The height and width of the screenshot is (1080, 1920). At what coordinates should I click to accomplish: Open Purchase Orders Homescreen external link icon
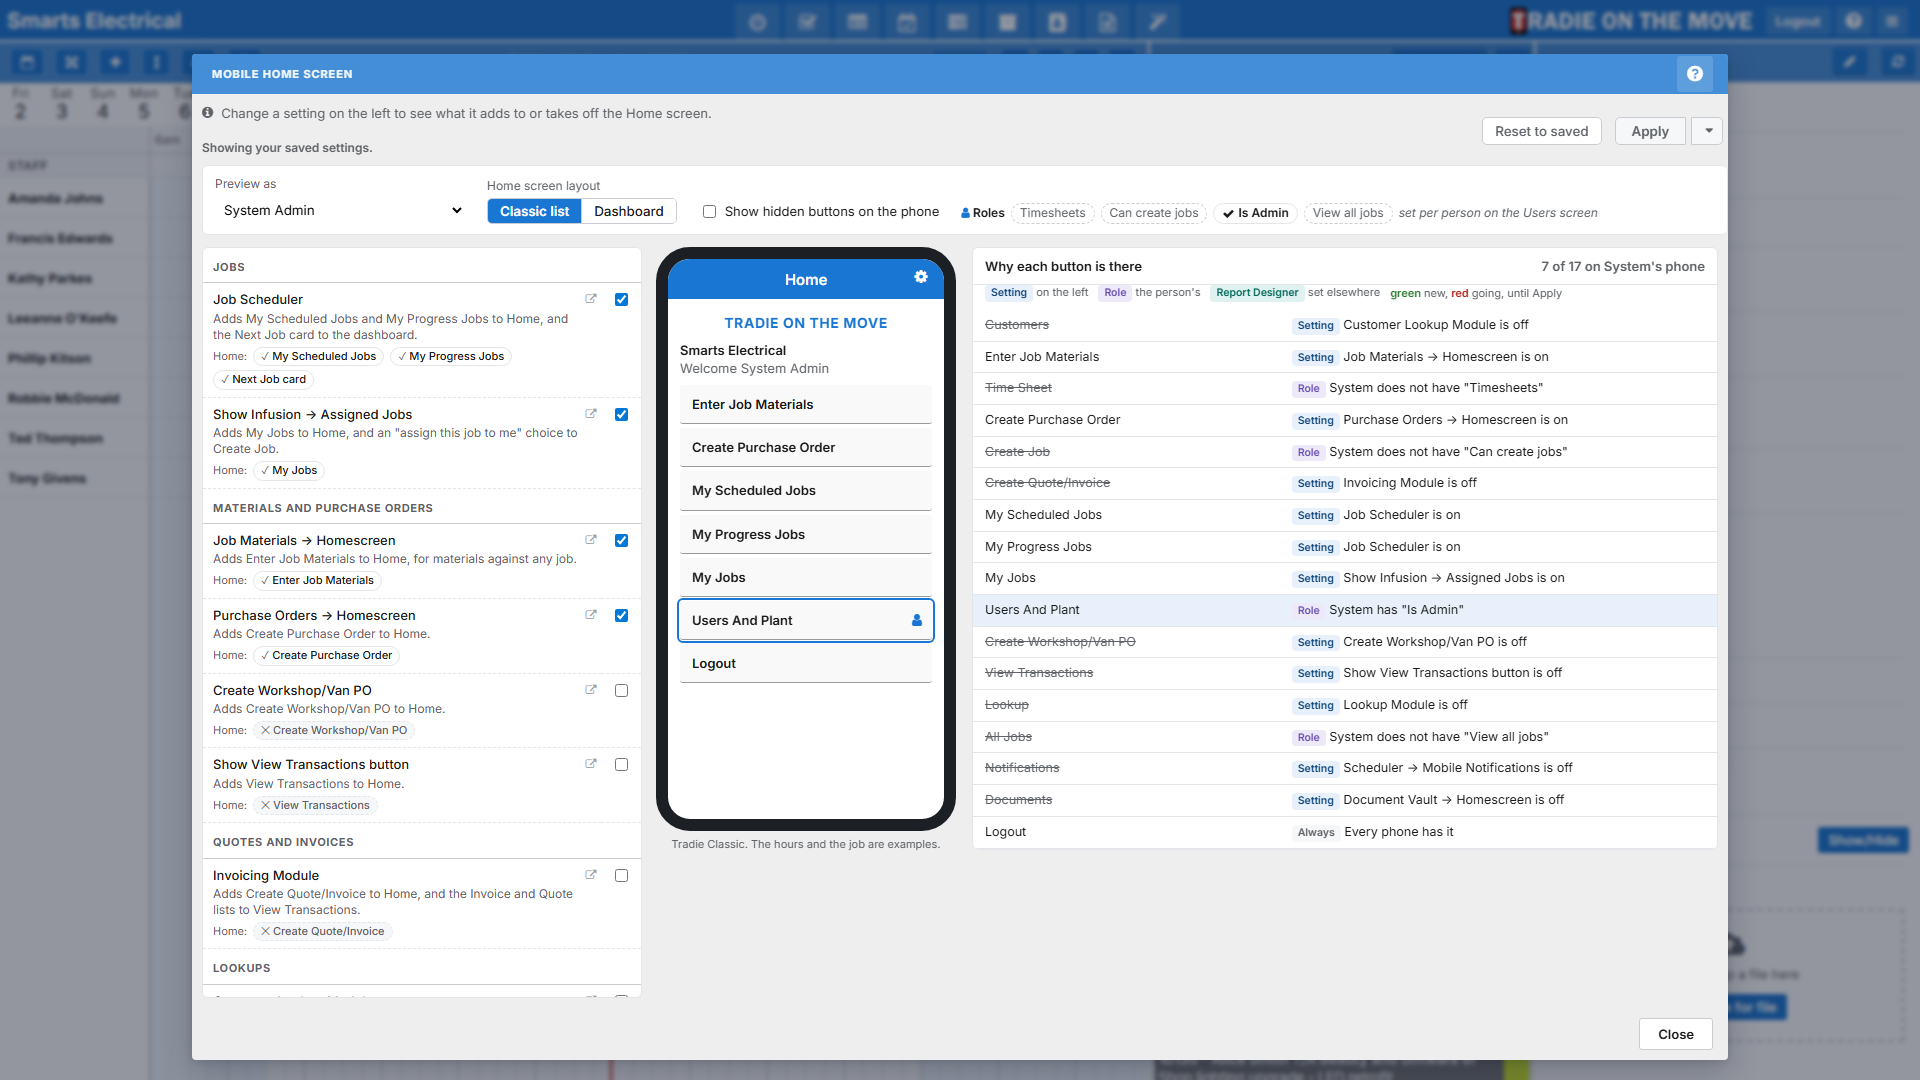[591, 615]
